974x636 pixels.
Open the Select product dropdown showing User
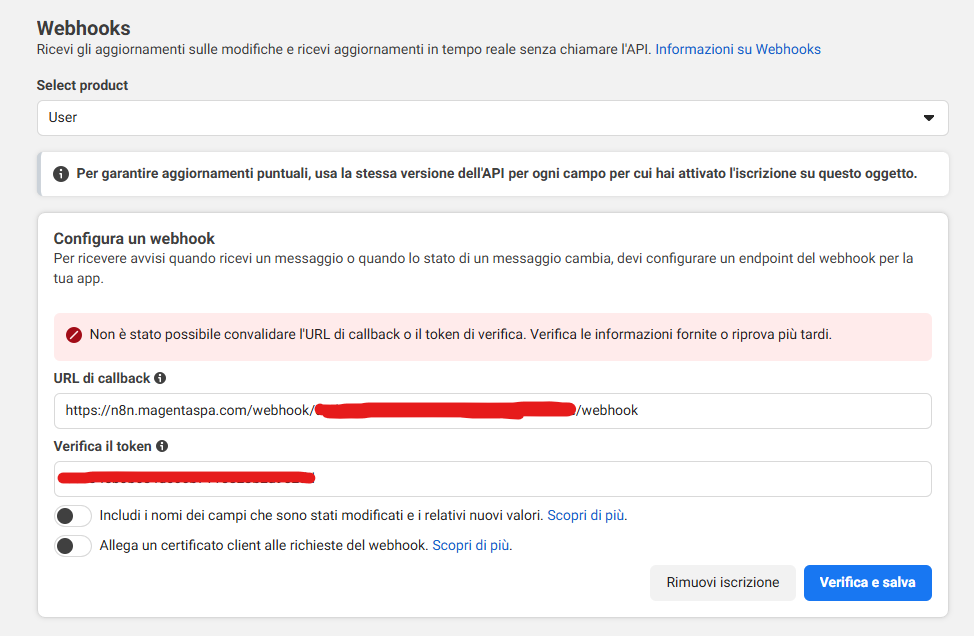(x=492, y=118)
